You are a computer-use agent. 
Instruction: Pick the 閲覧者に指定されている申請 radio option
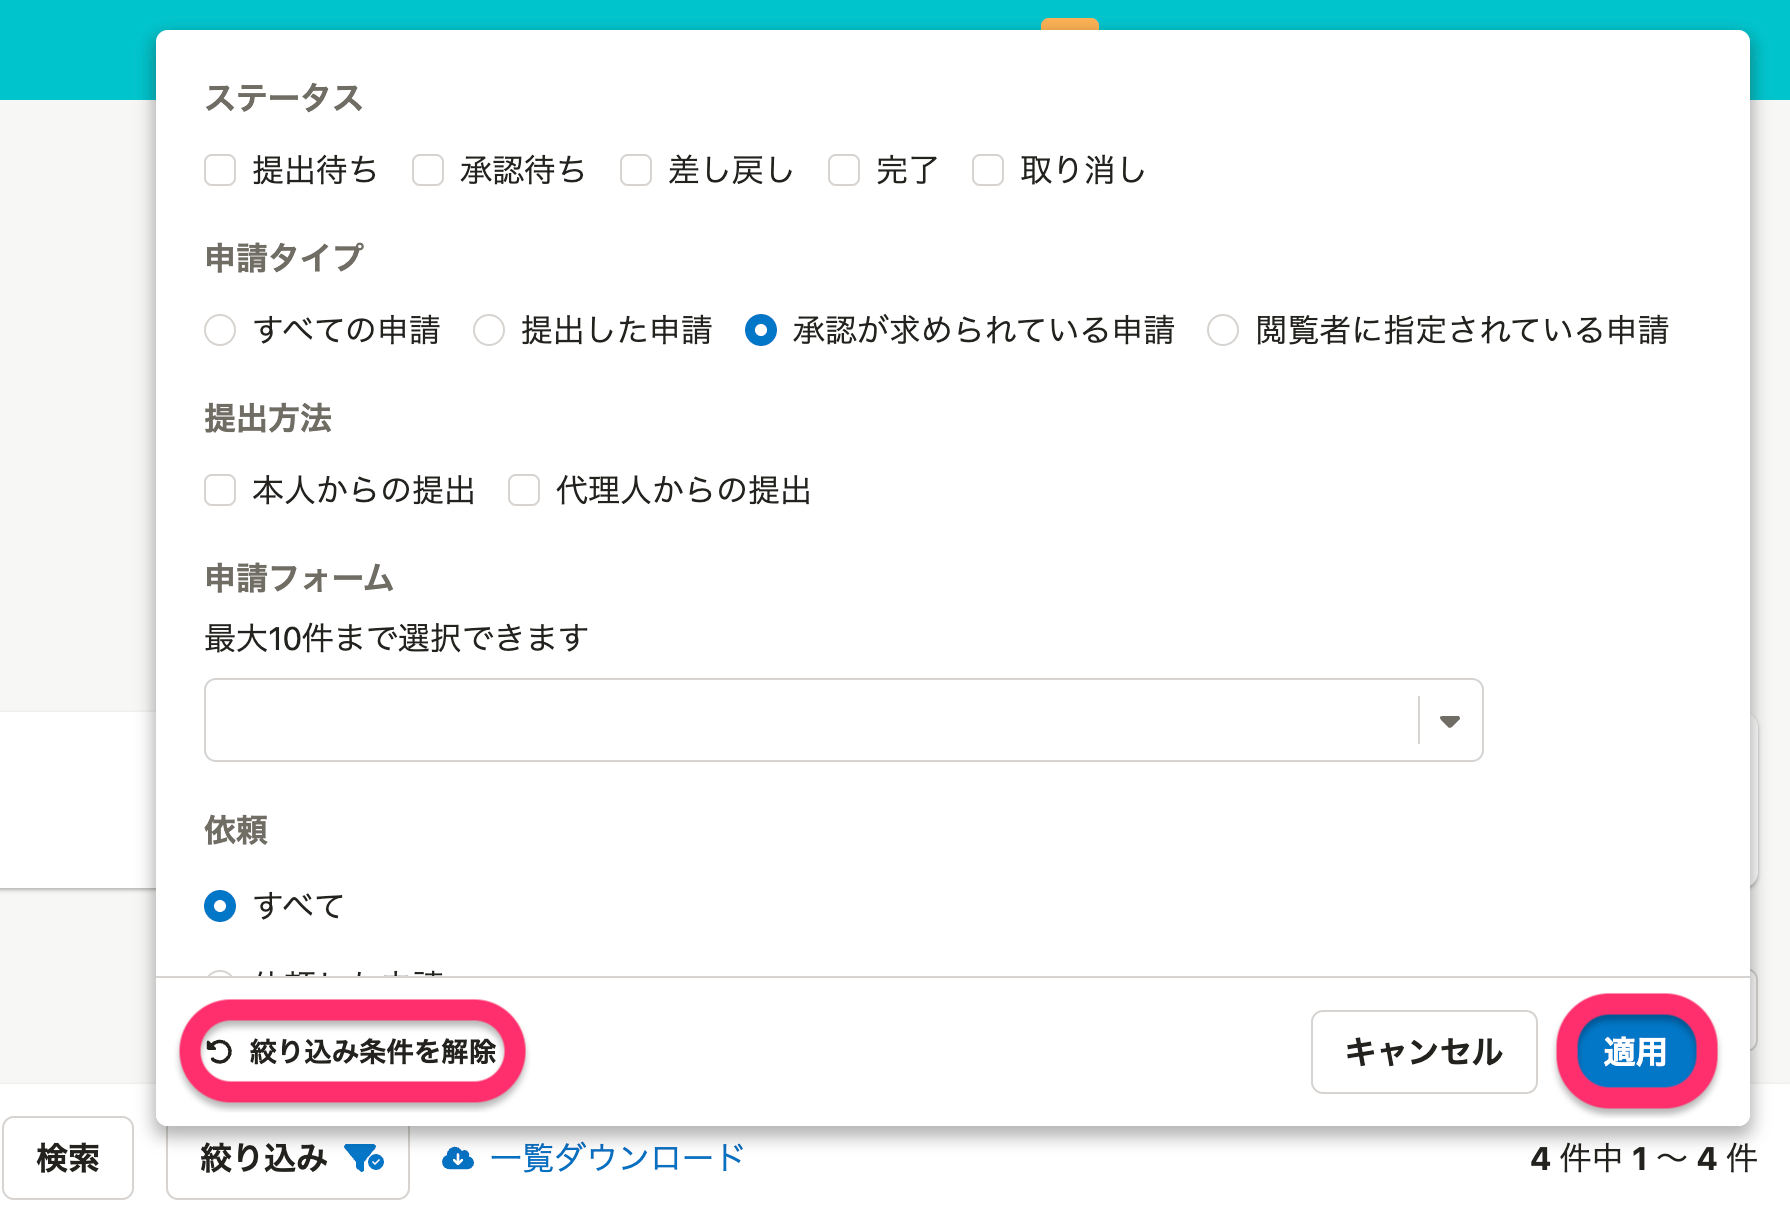click(1223, 330)
